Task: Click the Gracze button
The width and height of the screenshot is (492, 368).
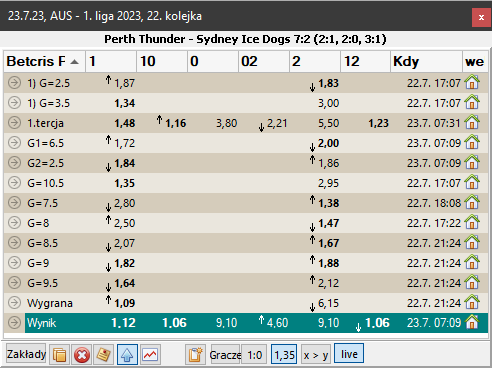Action: click(x=226, y=354)
